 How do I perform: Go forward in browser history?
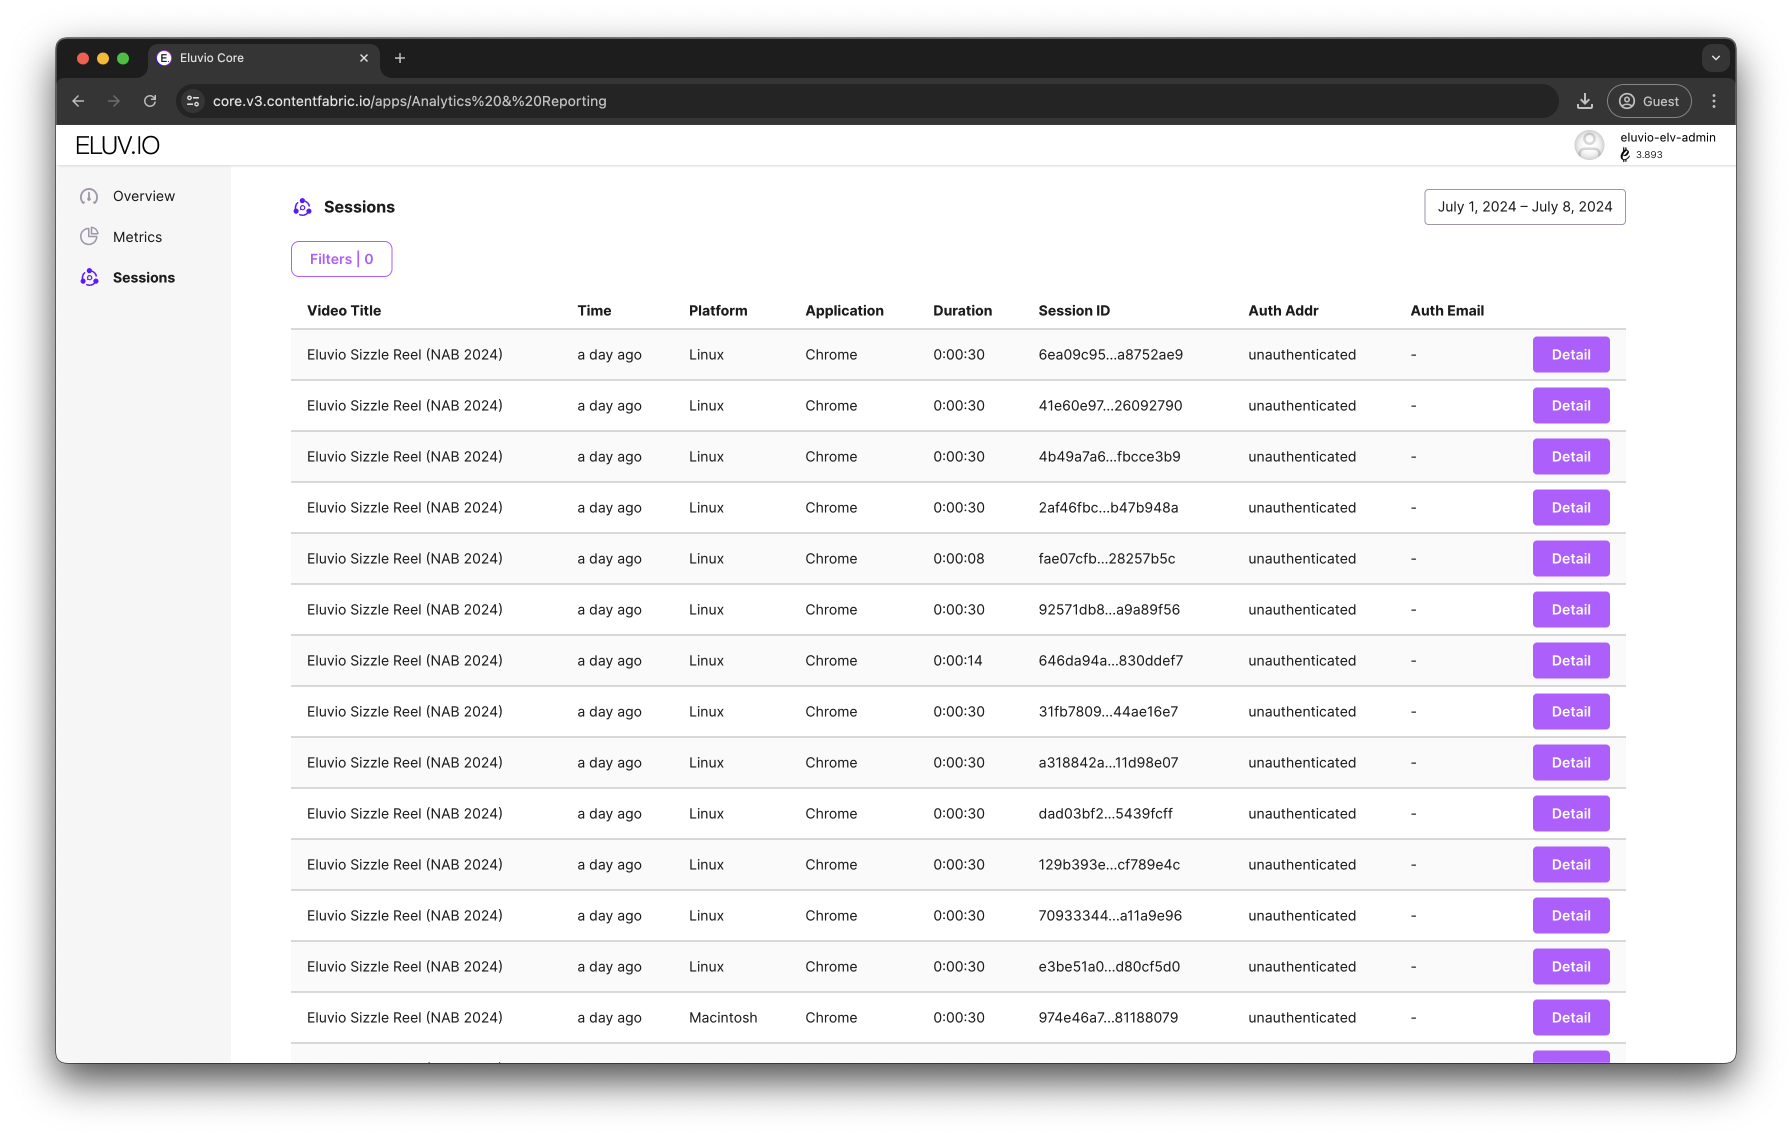(x=114, y=101)
